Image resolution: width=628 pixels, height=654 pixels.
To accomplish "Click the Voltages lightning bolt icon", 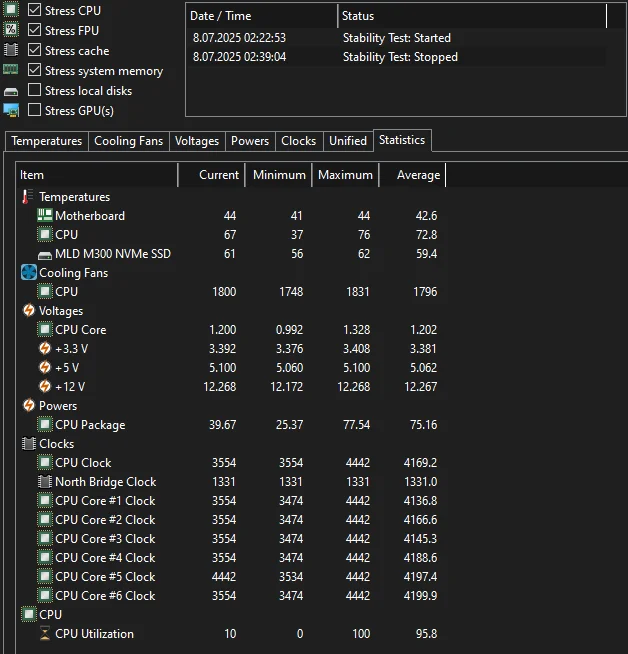I will coord(29,311).
